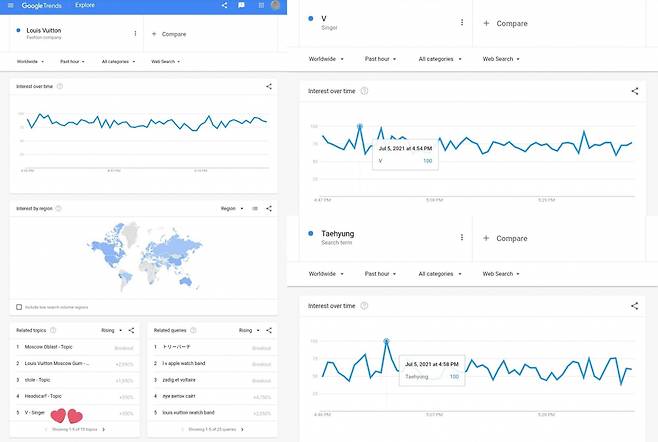Go to next page of Related topics
The height and width of the screenshot is (442, 658).
pyautogui.click(x=103, y=429)
